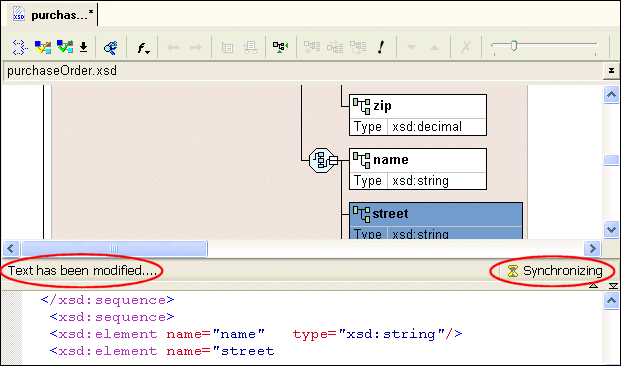Select the highlighted street element node
Image resolution: width=621 pixels, height=366 pixels.
point(436,221)
